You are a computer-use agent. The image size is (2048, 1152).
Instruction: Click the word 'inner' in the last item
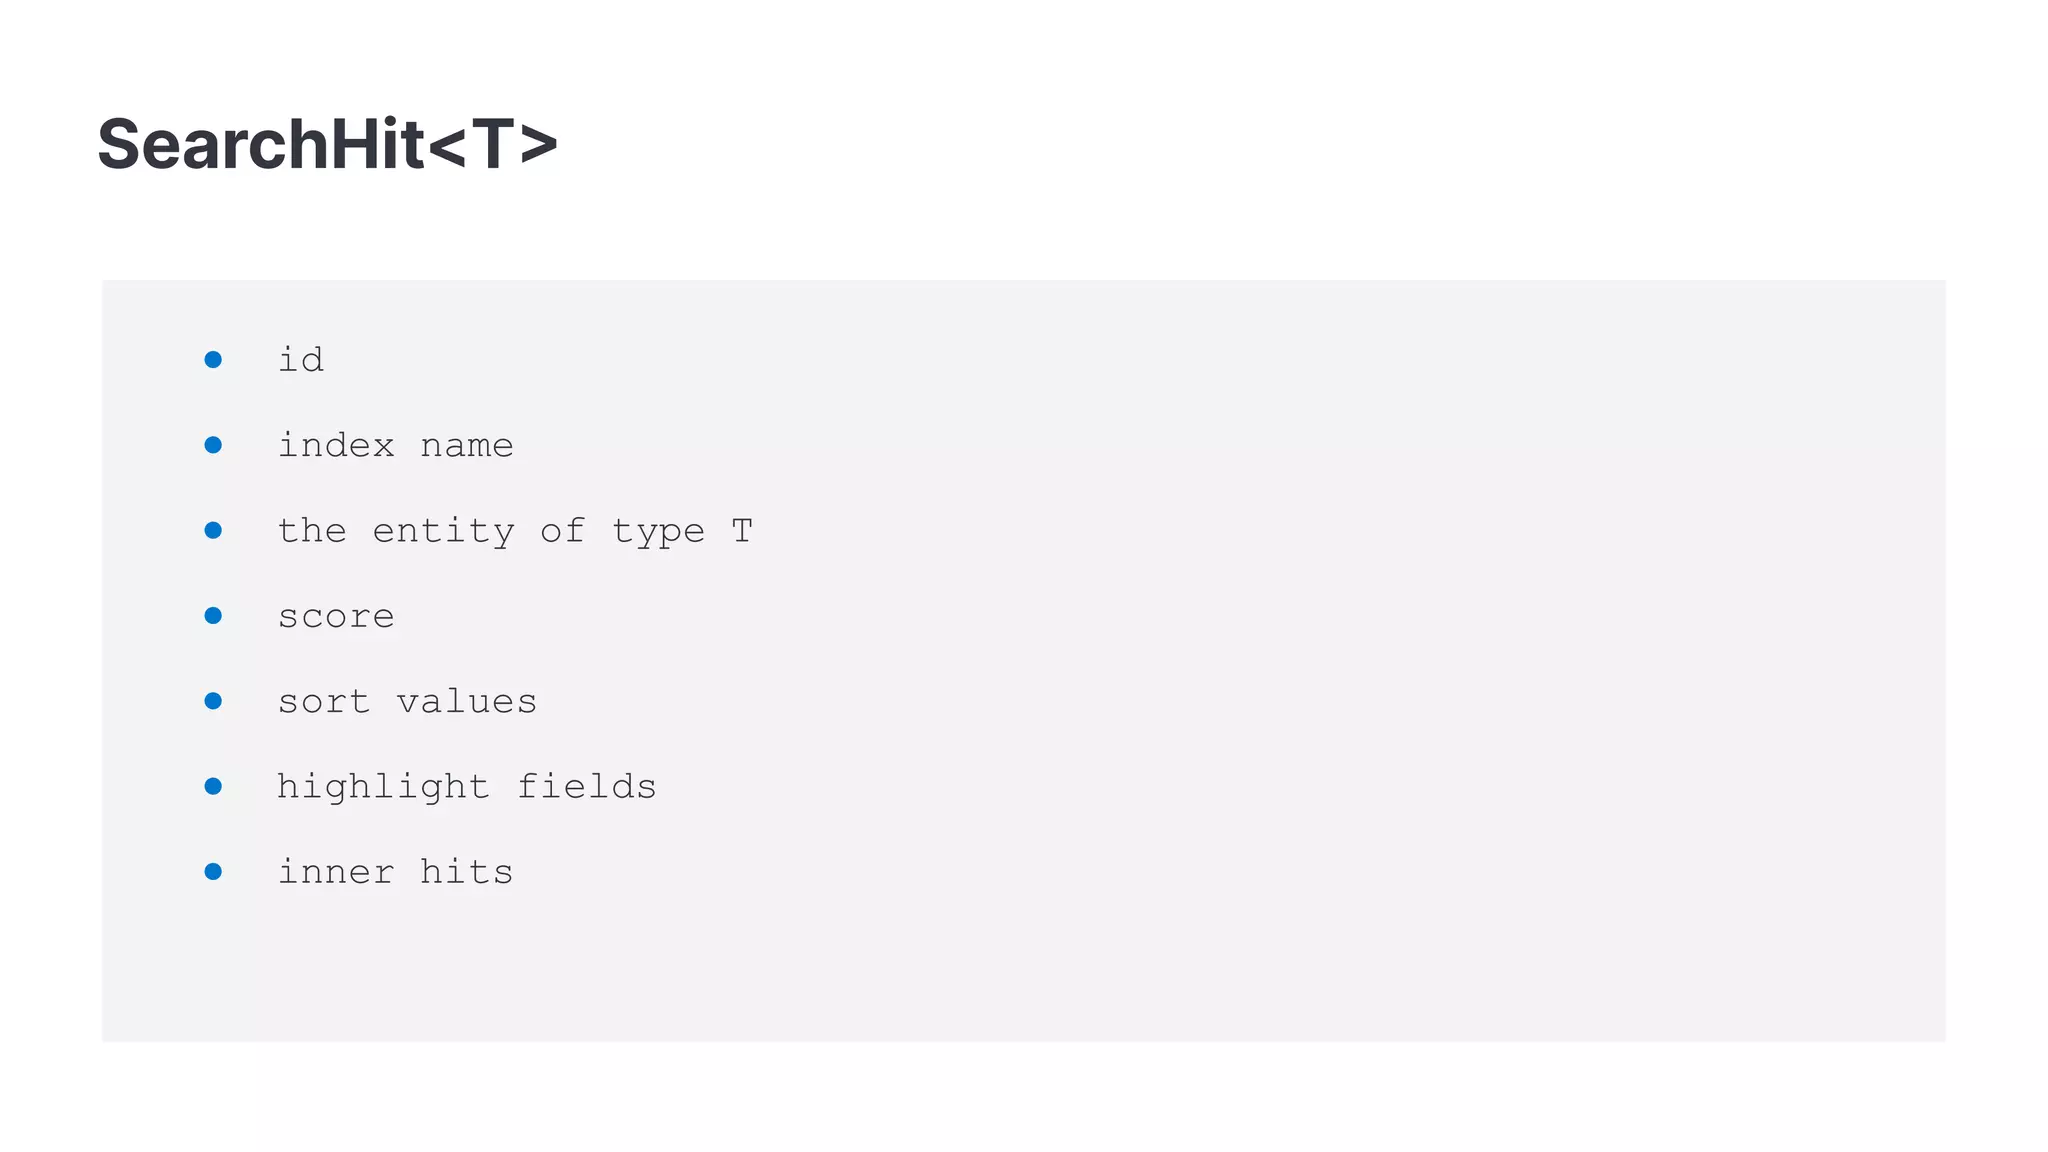point(336,872)
